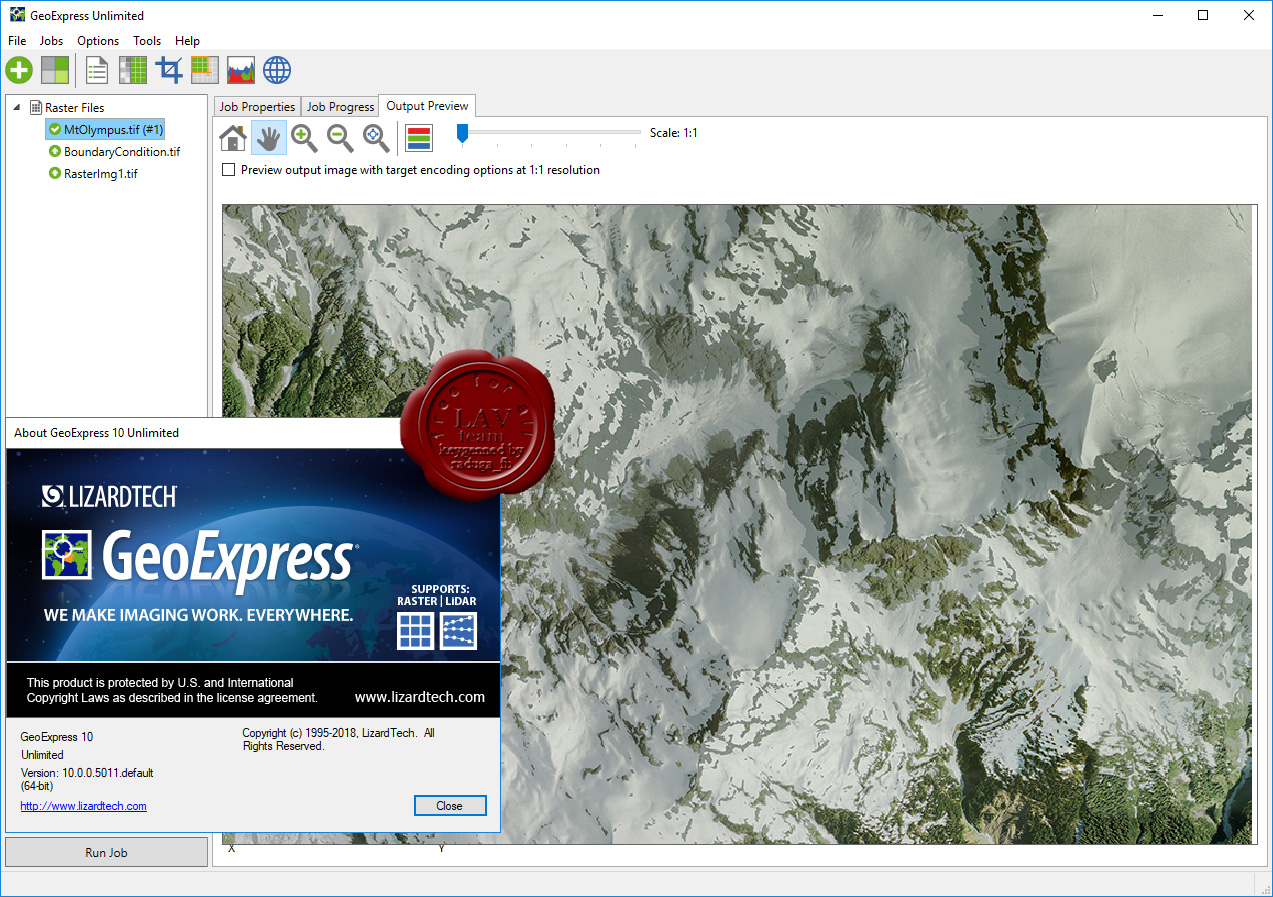
Task: Click the orange-bordered grid reproject icon
Action: [x=205, y=70]
